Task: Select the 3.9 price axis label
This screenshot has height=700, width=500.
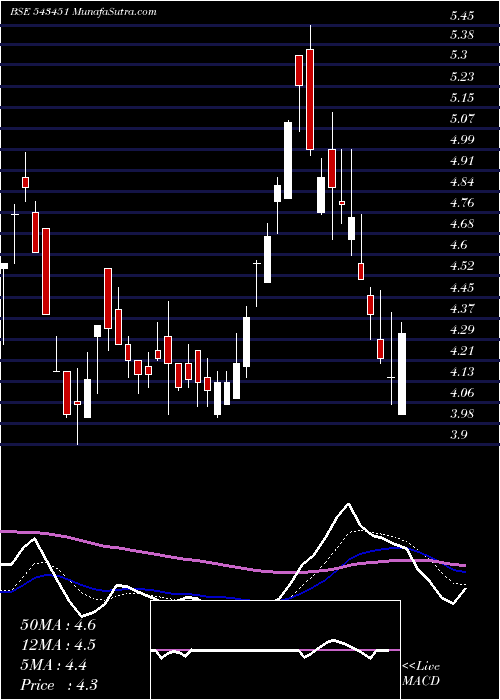Action: tap(459, 435)
